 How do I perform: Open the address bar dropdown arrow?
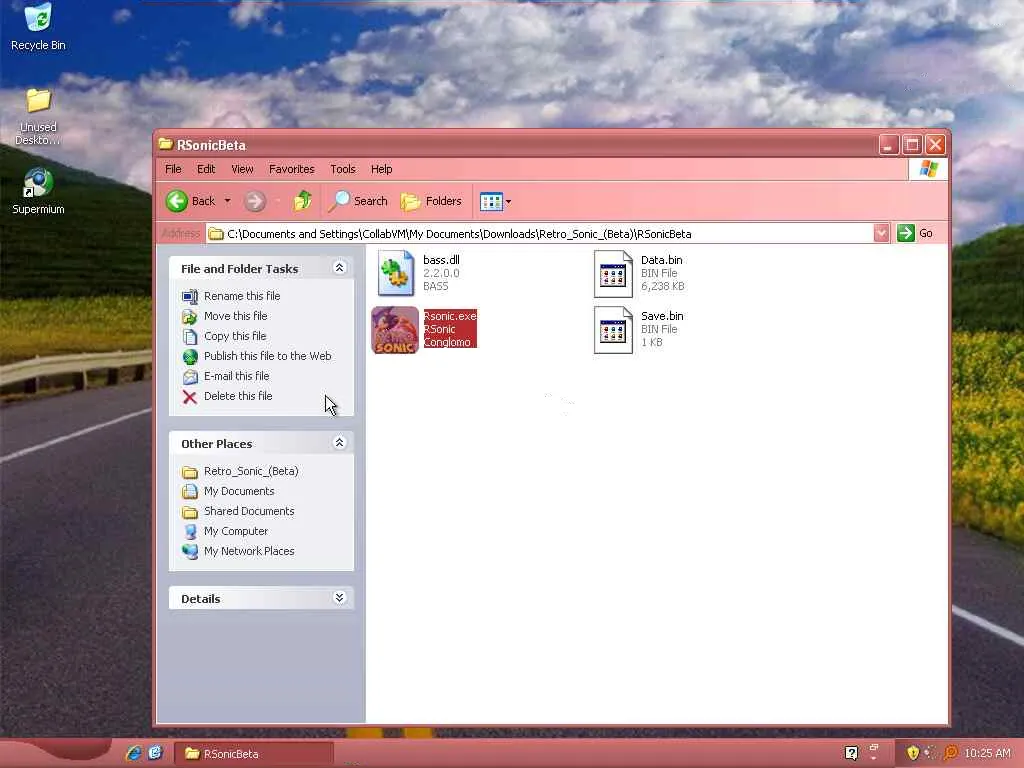[x=881, y=233]
